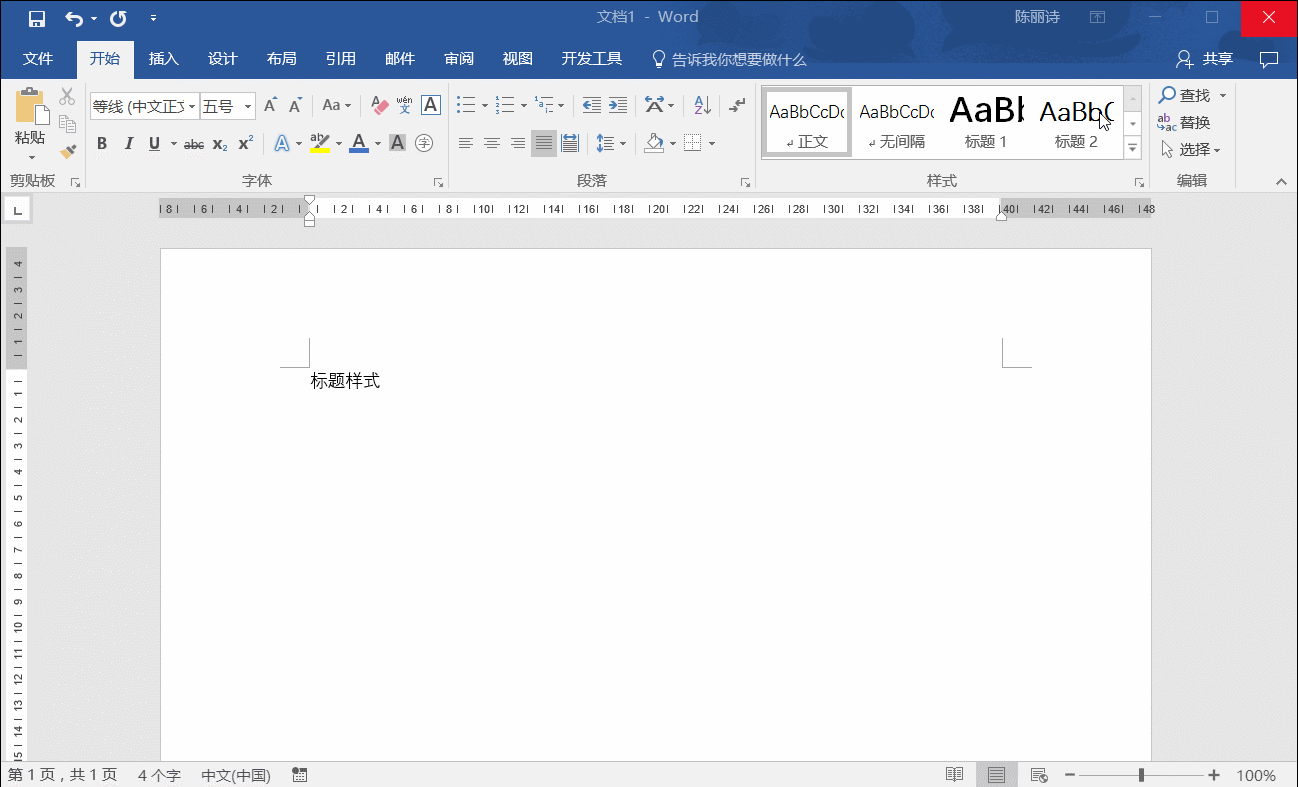Click the zoom slider handle
The height and width of the screenshot is (787, 1298).
point(1141,775)
